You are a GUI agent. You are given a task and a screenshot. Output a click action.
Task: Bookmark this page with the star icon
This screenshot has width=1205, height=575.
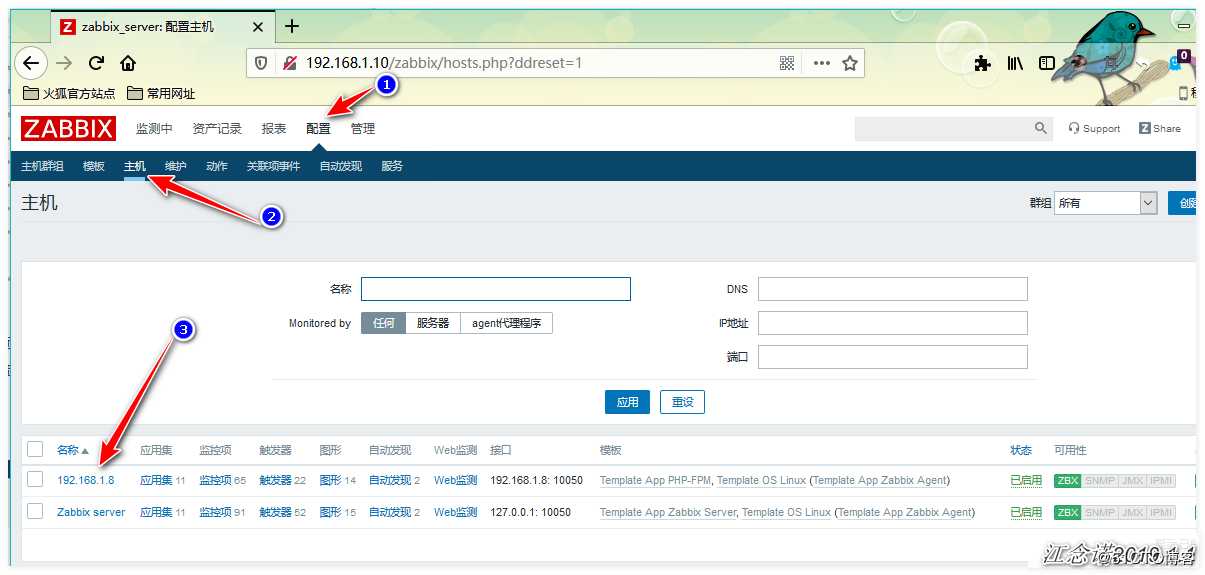click(x=850, y=63)
